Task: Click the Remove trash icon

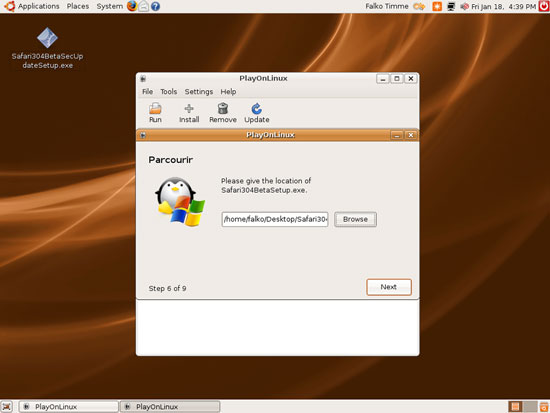Action: click(223, 108)
